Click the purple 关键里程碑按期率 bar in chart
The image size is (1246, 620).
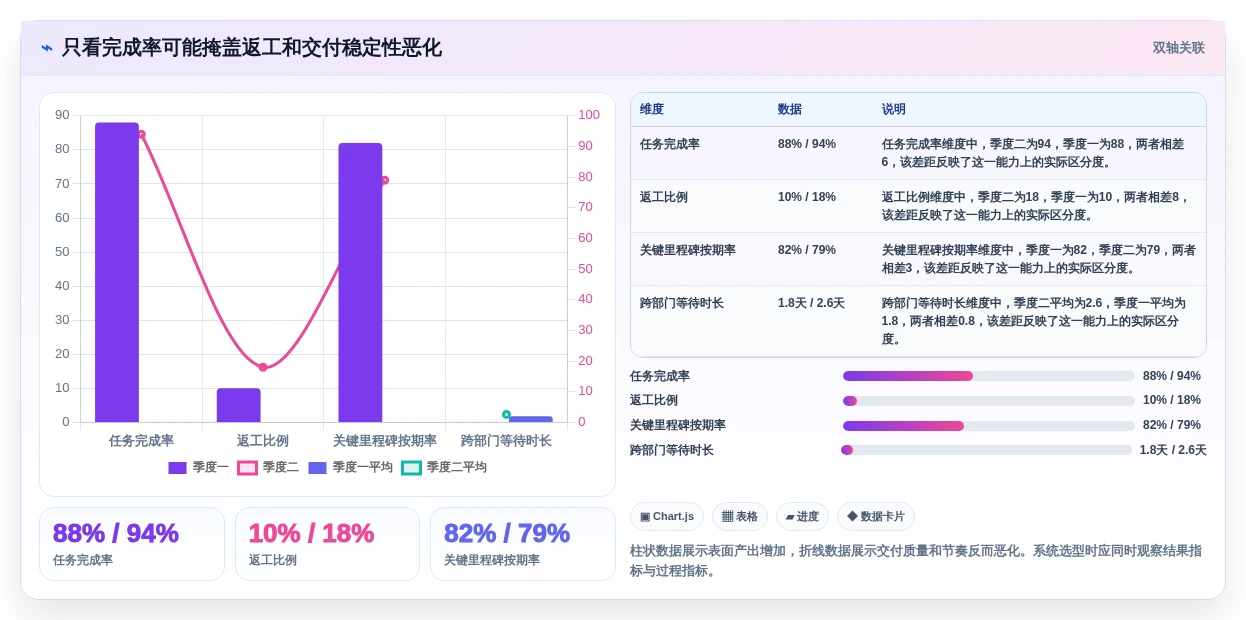[360, 282]
